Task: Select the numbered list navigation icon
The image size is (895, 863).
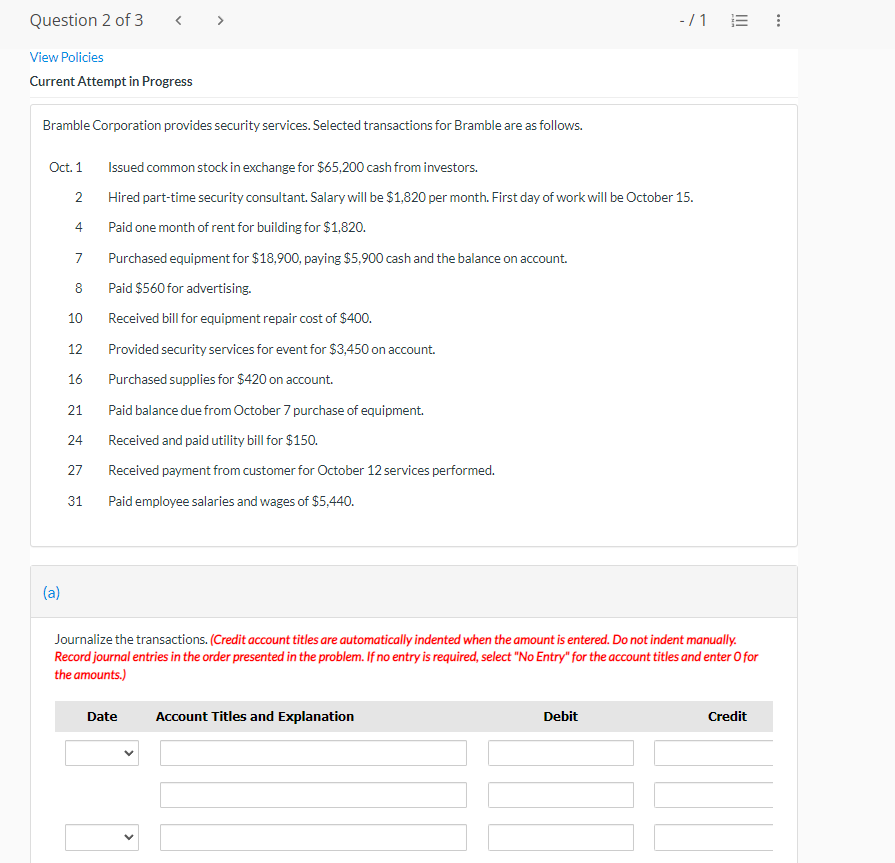Action: 739,19
